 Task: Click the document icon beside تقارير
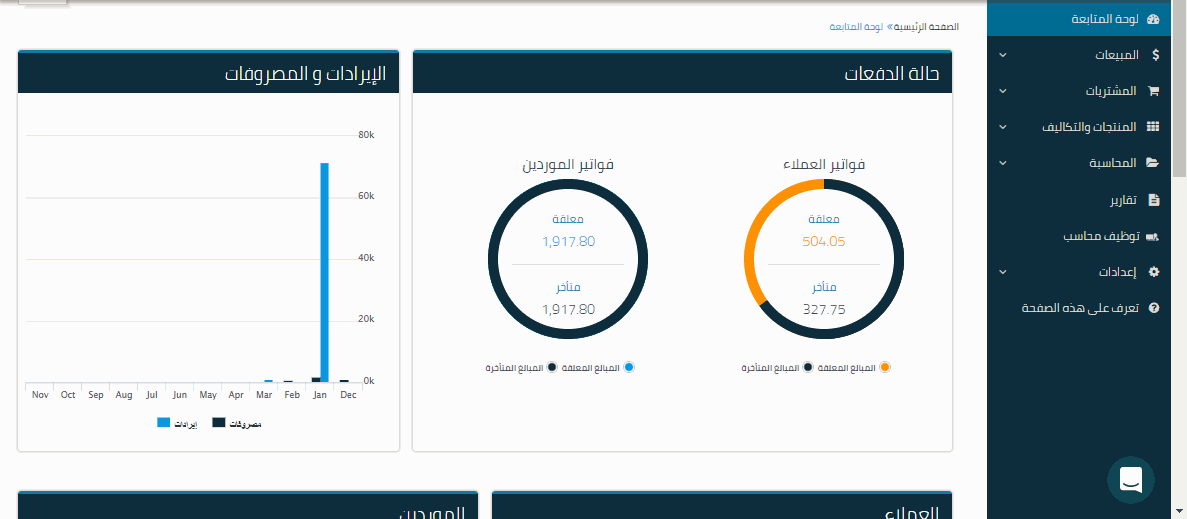click(x=1154, y=200)
